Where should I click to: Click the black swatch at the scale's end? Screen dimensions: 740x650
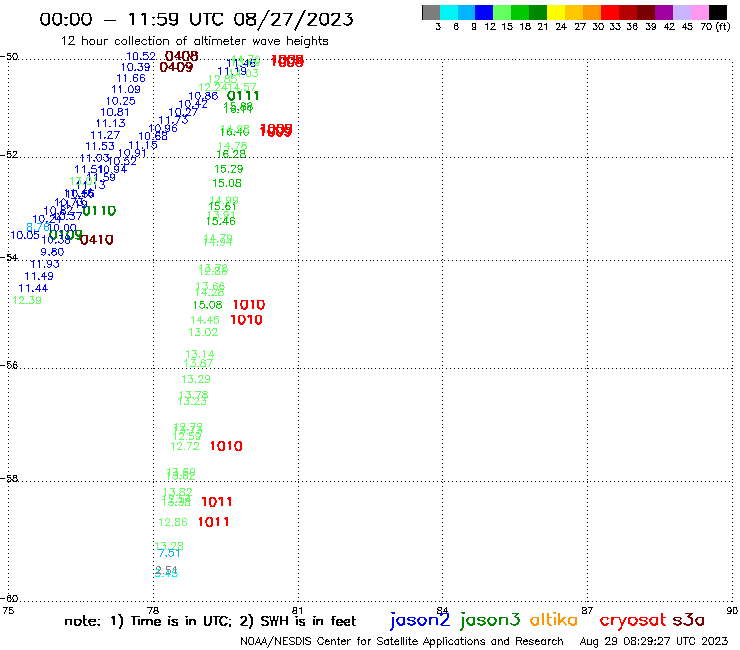[717, 12]
